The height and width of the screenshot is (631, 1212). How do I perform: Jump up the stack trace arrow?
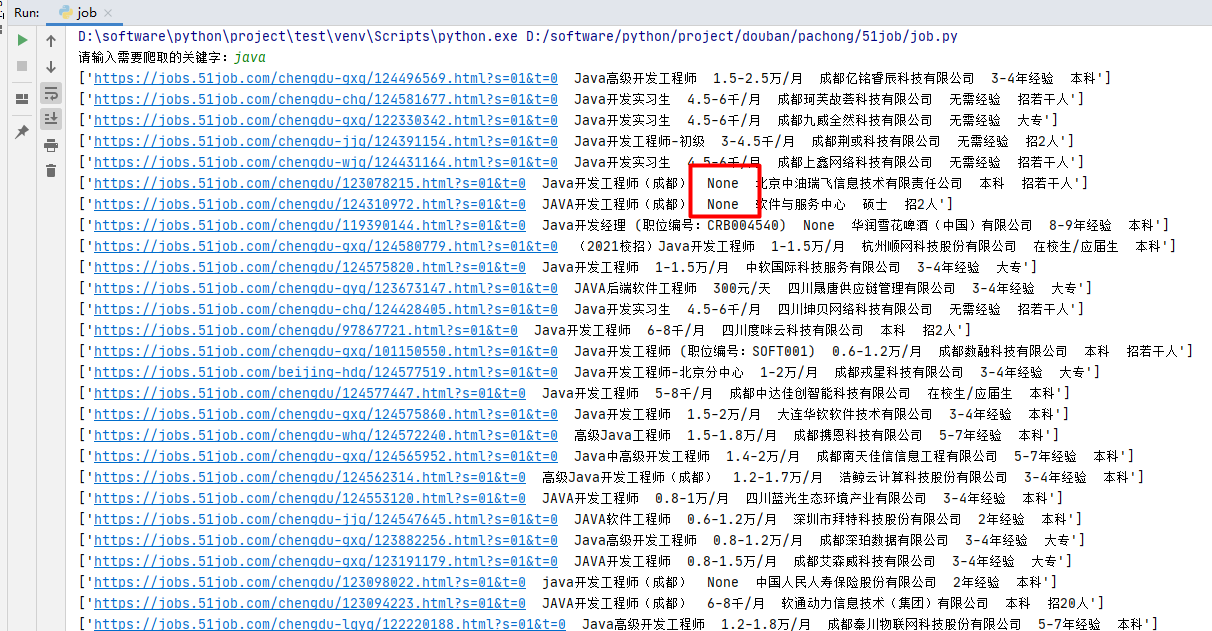[x=51, y=41]
